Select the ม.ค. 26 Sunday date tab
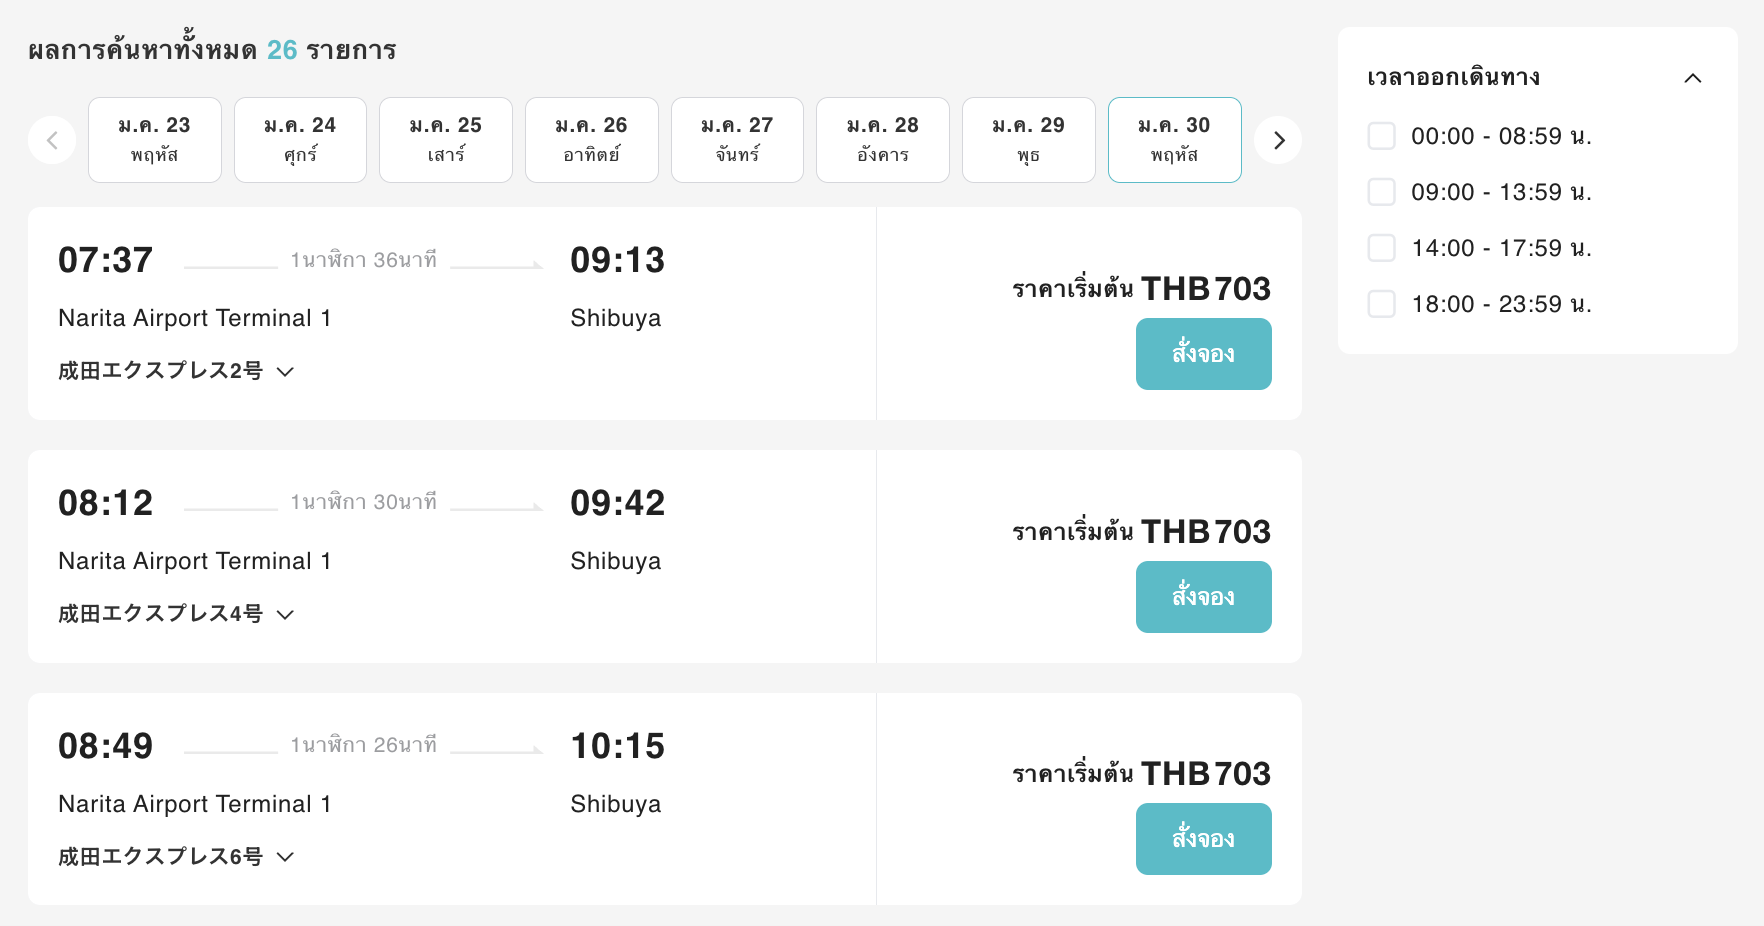 (x=591, y=140)
